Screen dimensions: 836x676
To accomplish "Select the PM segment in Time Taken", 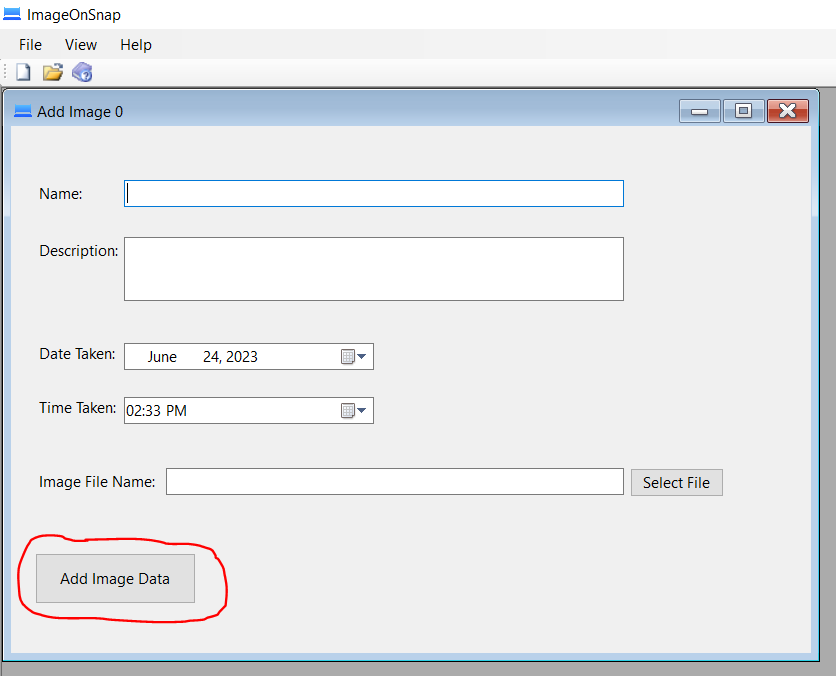I will (x=176, y=411).
